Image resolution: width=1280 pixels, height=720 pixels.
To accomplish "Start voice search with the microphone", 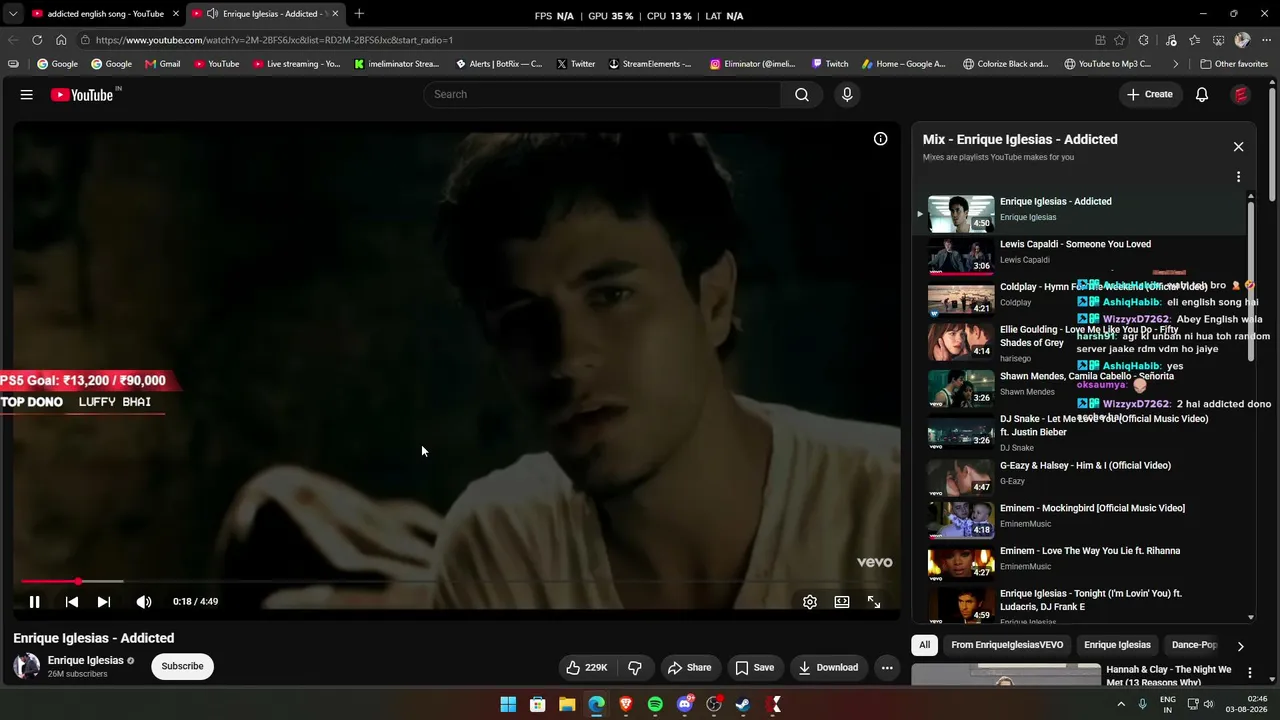I will pyautogui.click(x=847, y=94).
